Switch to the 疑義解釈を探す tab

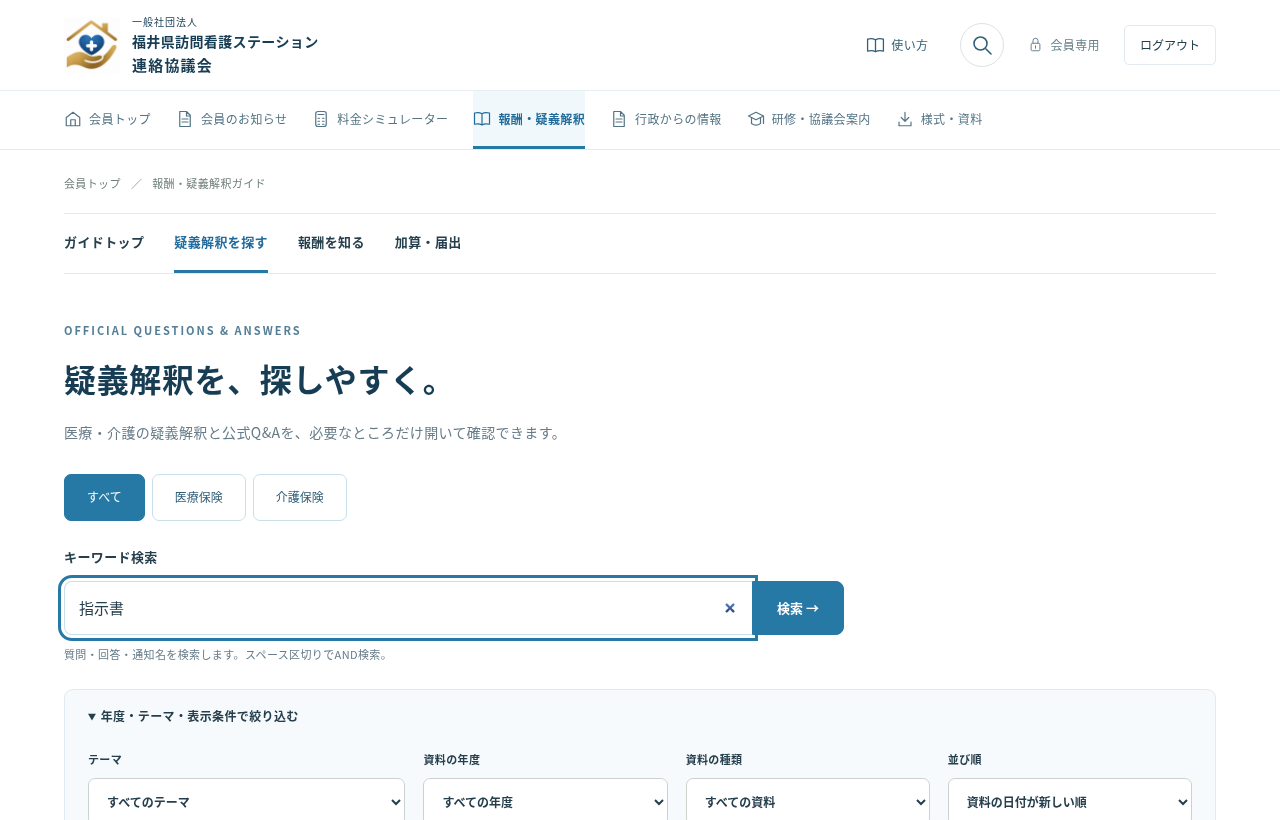221,243
